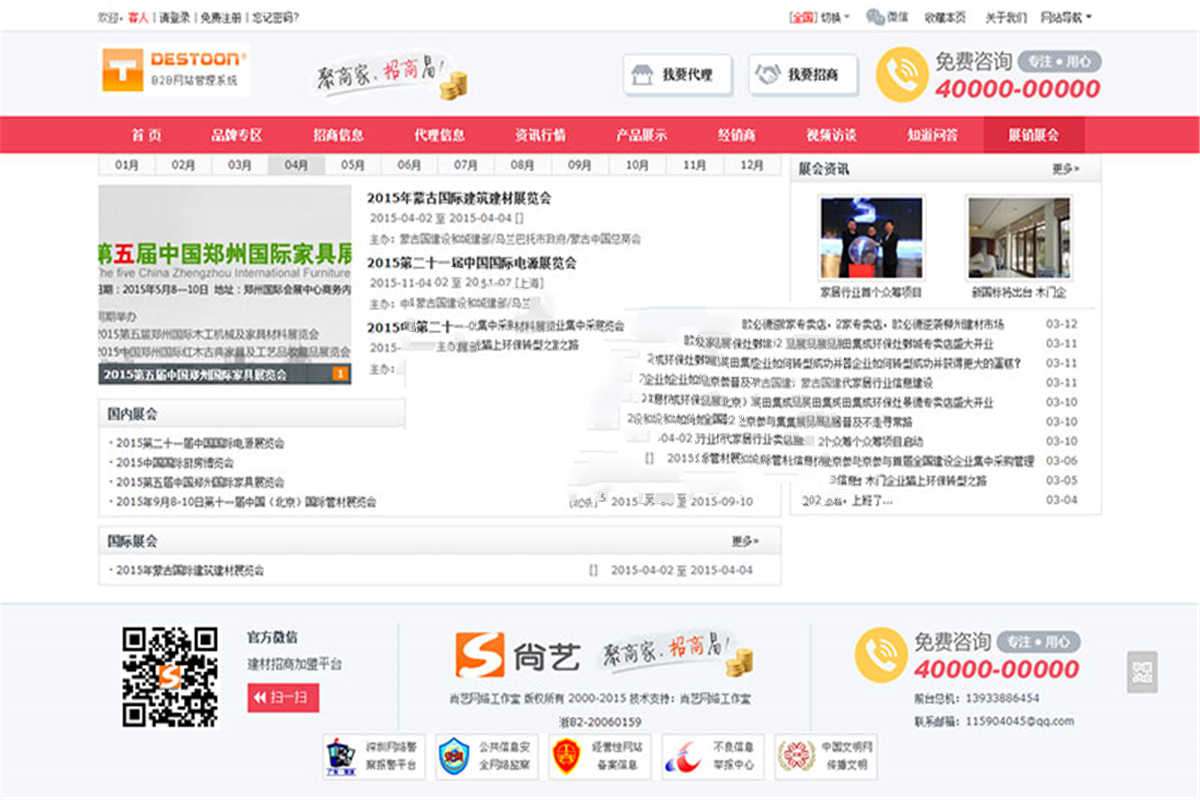The width and height of the screenshot is (1200, 800).
Task: Open the 视频访谈 nav item
Action: coord(831,135)
